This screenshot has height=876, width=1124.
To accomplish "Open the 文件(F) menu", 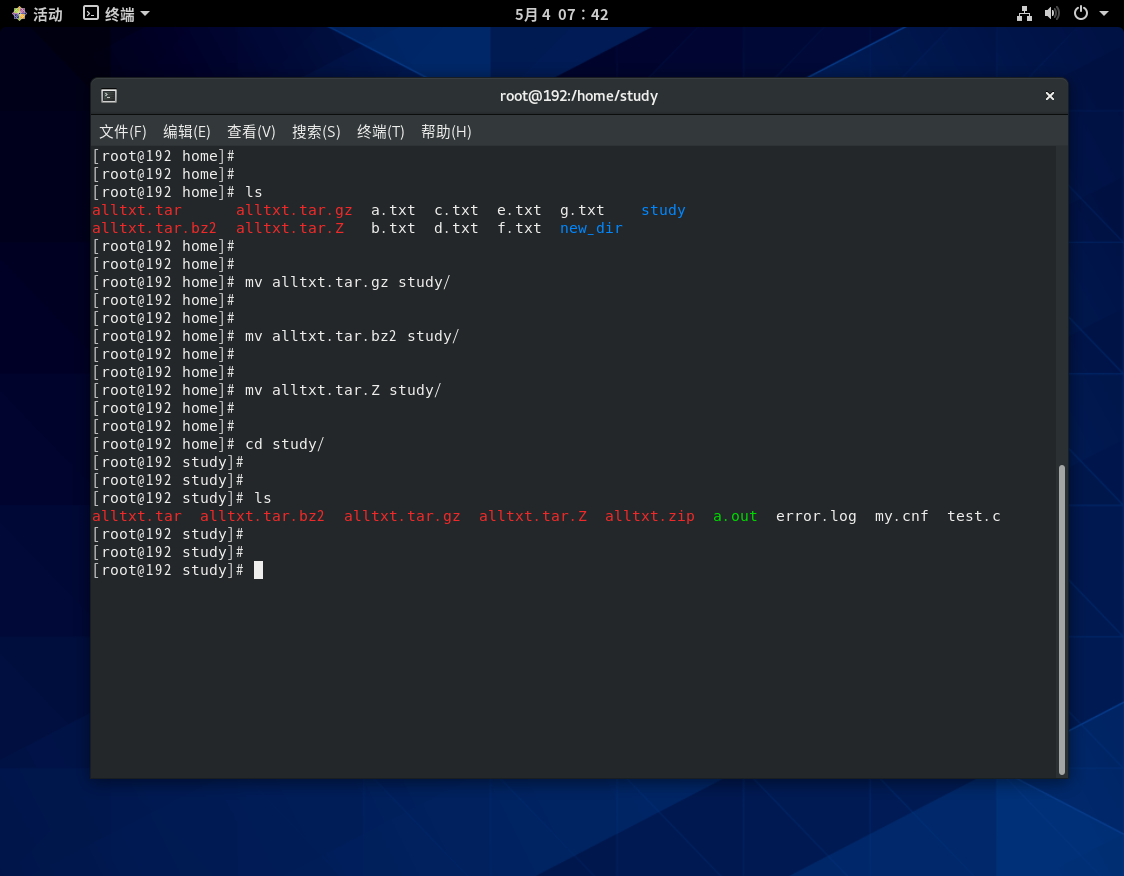I will coord(123,131).
